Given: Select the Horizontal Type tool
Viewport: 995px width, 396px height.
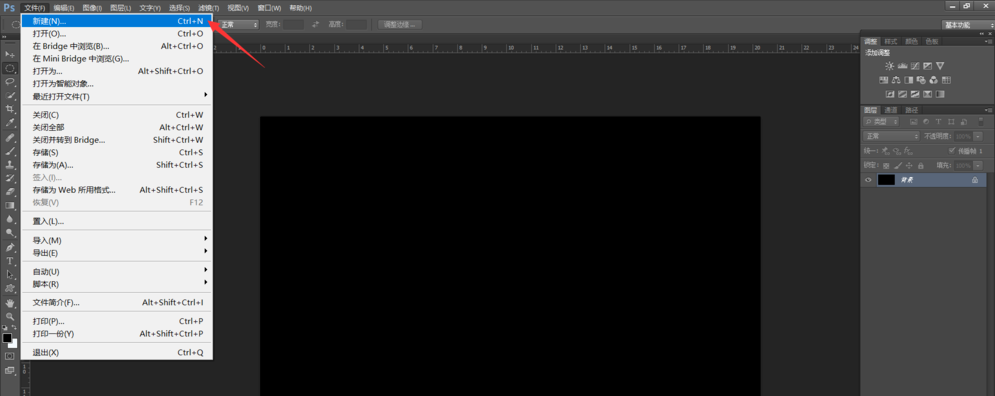Looking at the screenshot, I should coord(10,261).
